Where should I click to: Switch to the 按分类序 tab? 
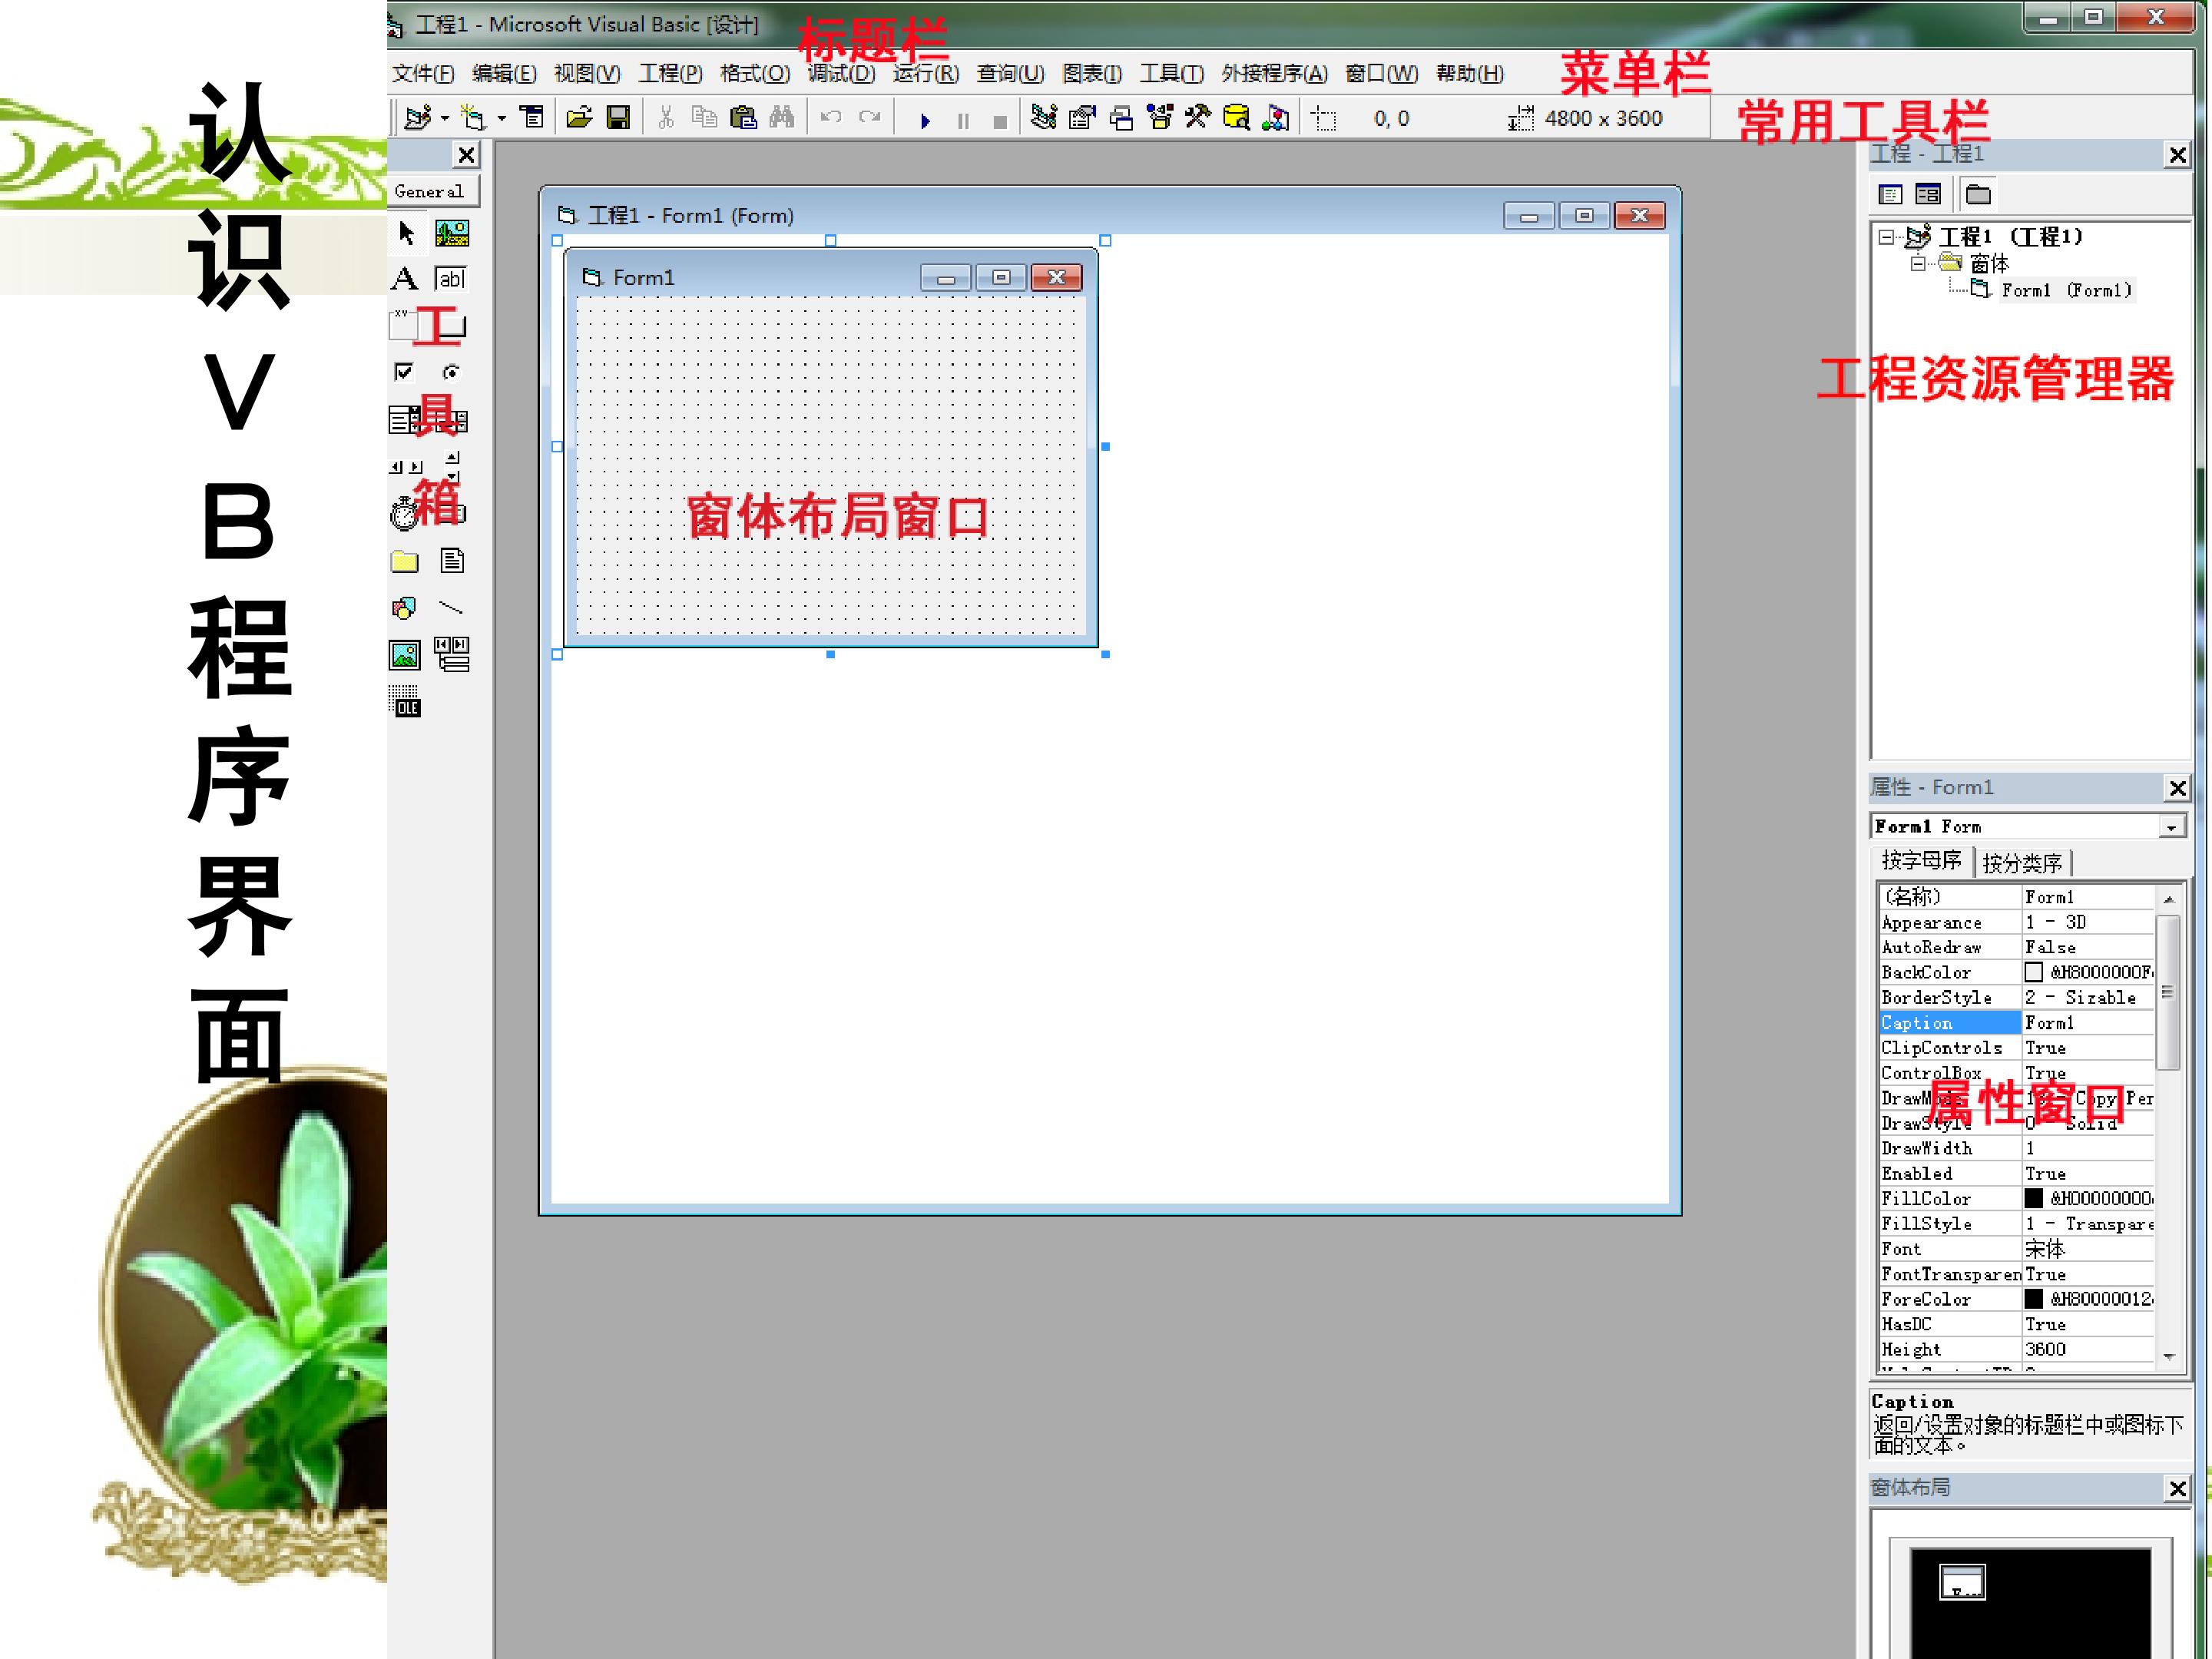pyautogui.click(x=2023, y=863)
